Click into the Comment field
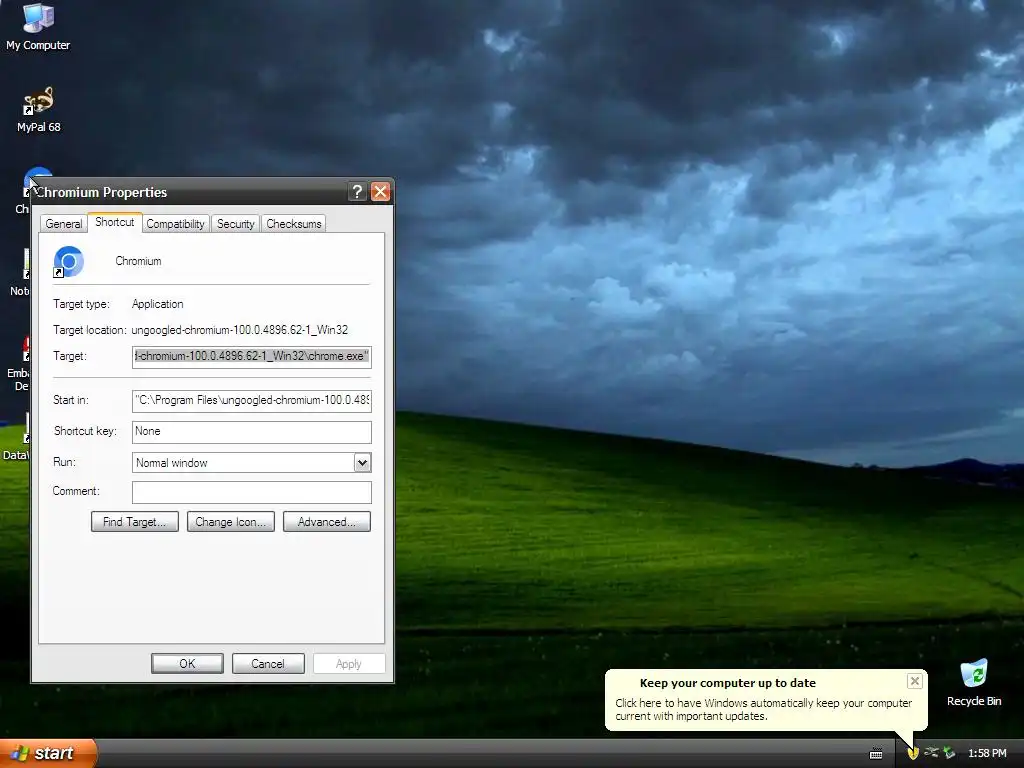This screenshot has width=1024, height=768. click(x=251, y=492)
